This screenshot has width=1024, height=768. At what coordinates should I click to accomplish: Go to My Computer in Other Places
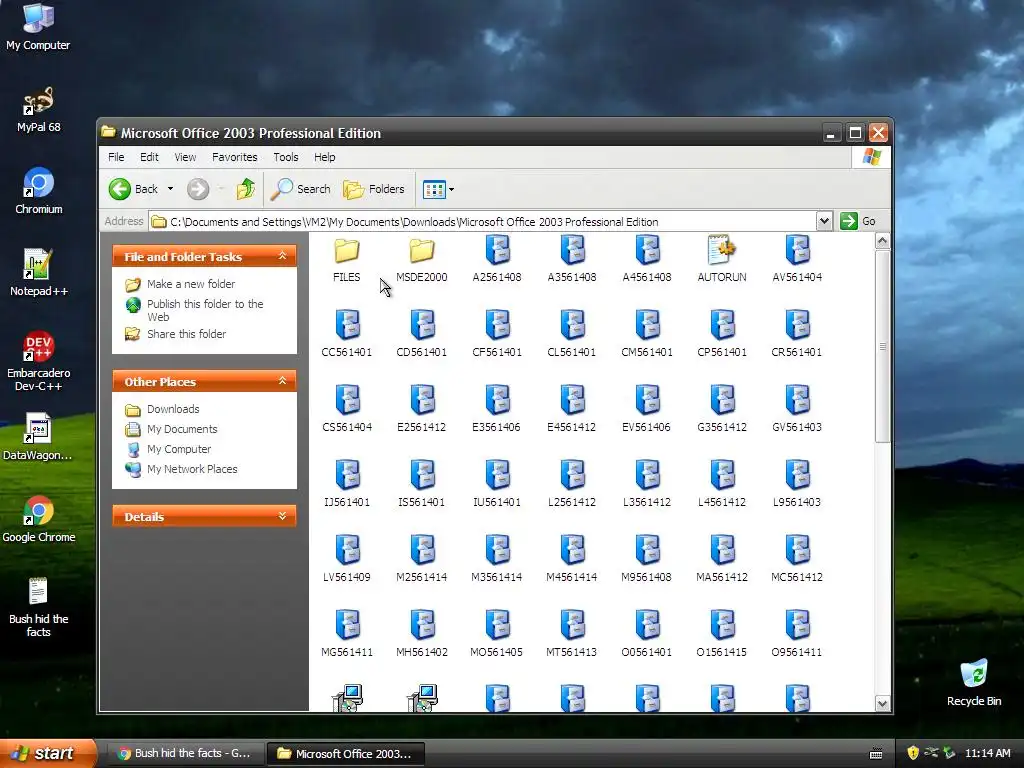point(179,449)
